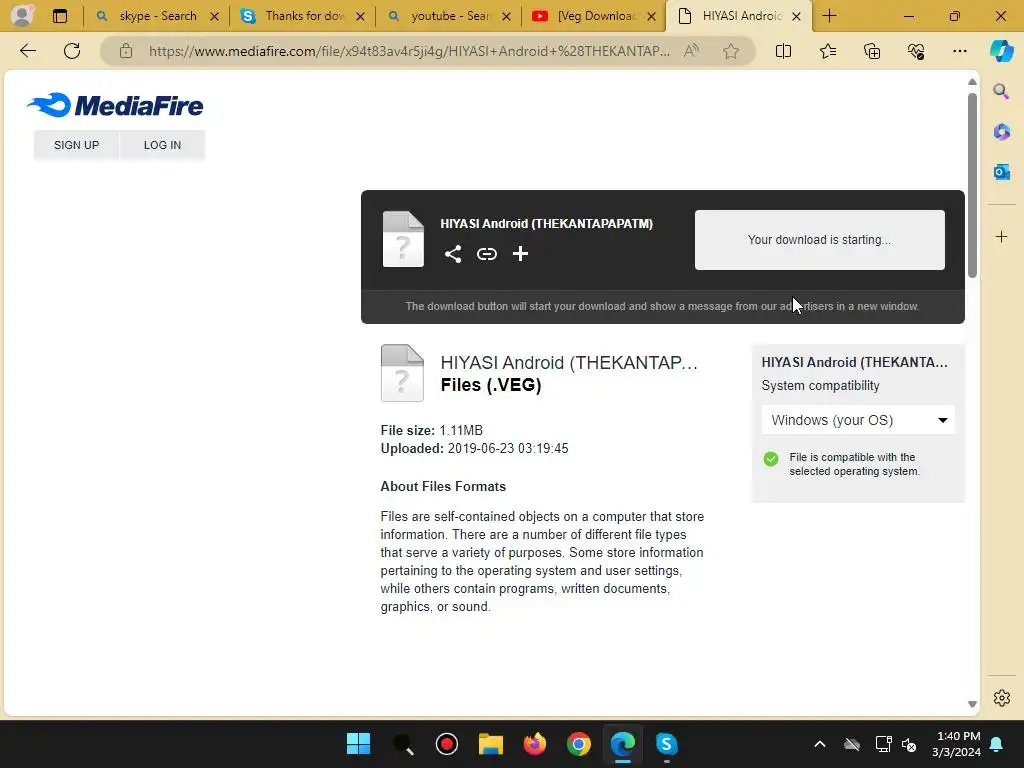This screenshot has height=768, width=1024.
Task: Click the Microsoft Edge taskbar icon
Action: [x=622, y=744]
